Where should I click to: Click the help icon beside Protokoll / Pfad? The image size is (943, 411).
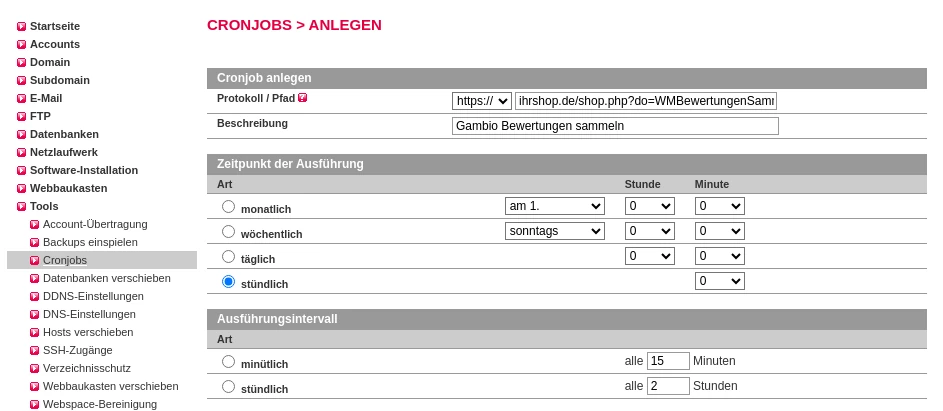pos(303,97)
